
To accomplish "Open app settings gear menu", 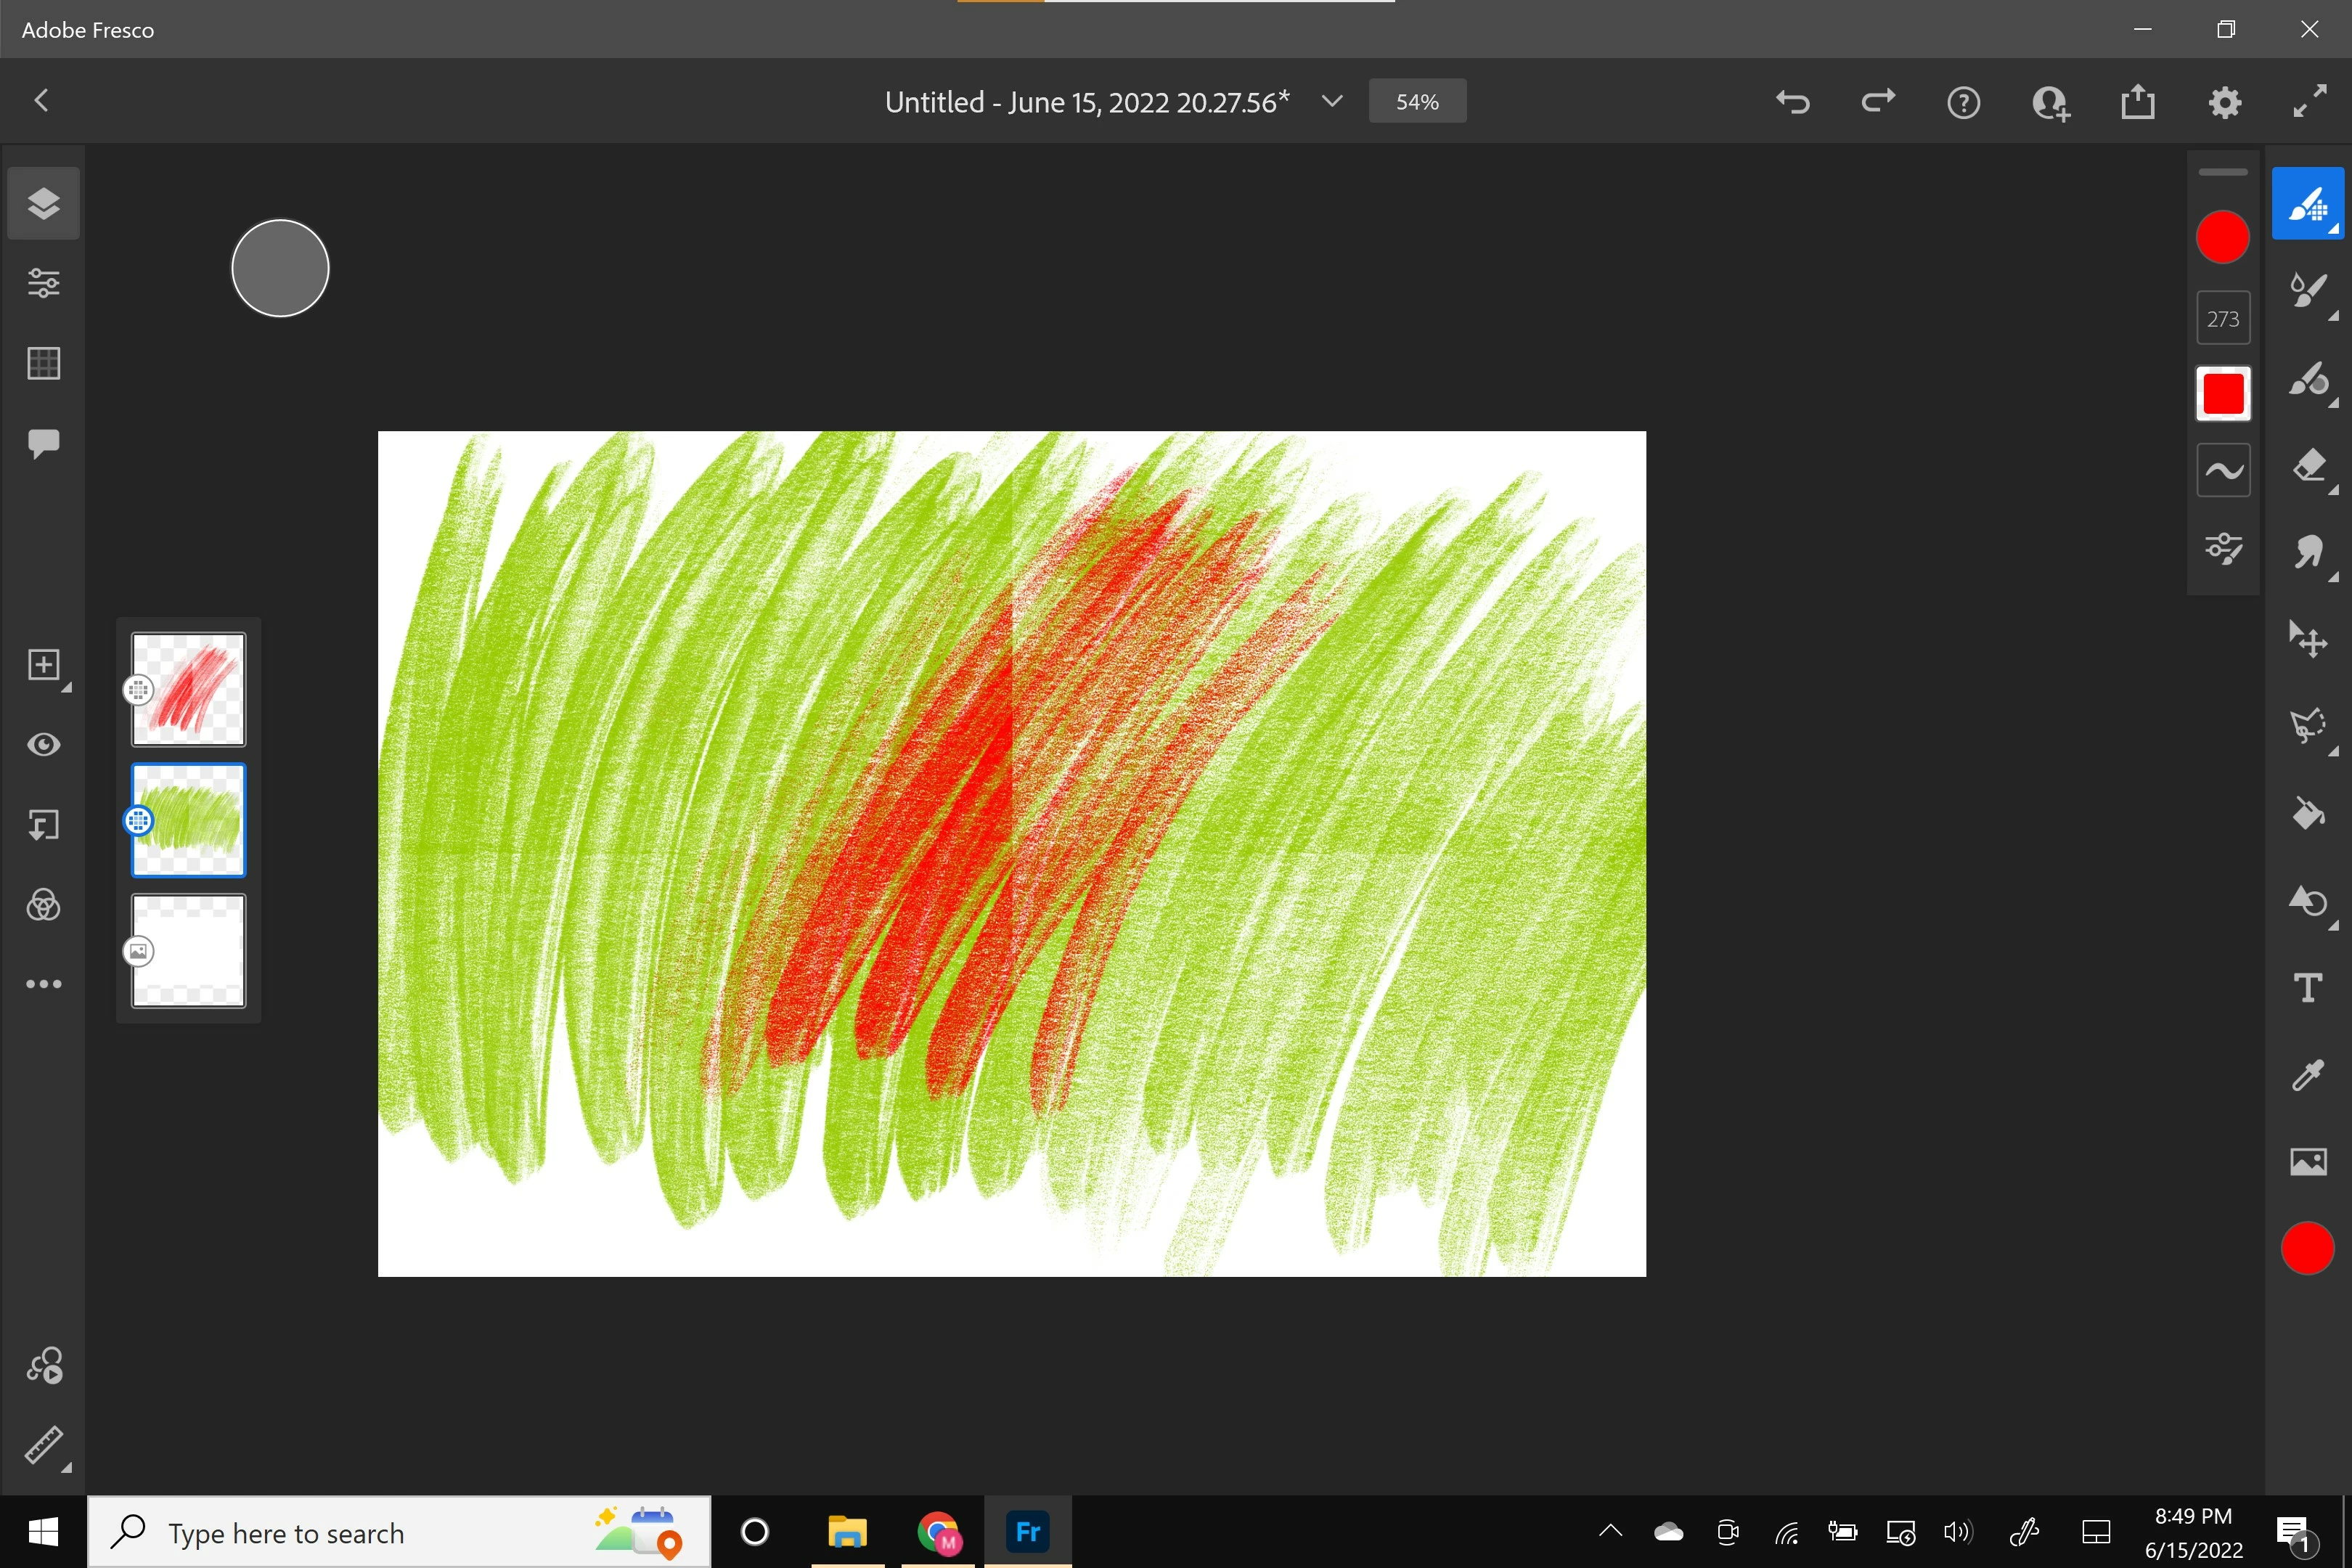I will click(2224, 102).
